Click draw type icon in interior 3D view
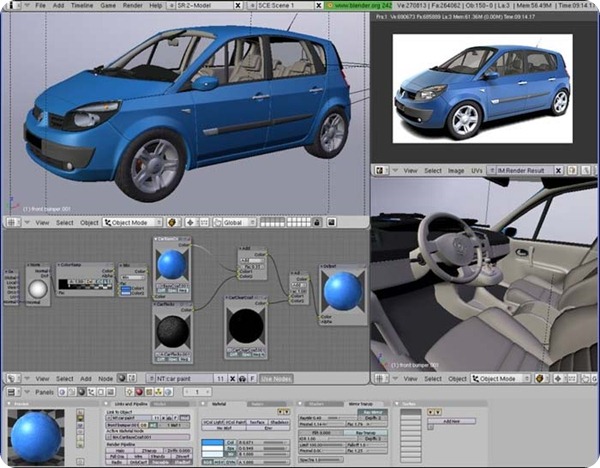Screen dimensions: 600x468 click(x=540, y=378)
